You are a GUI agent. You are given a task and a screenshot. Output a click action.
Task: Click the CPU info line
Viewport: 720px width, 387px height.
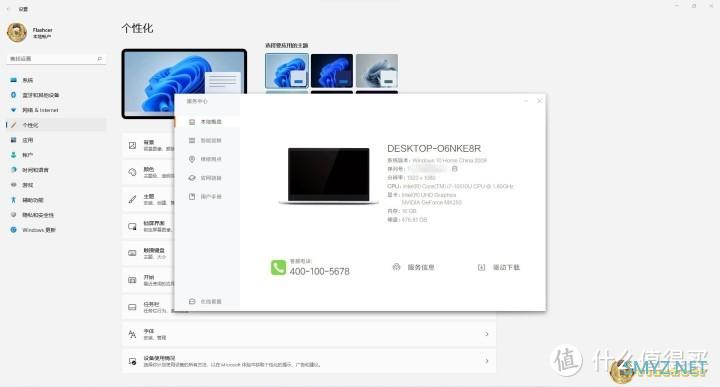tap(450, 186)
